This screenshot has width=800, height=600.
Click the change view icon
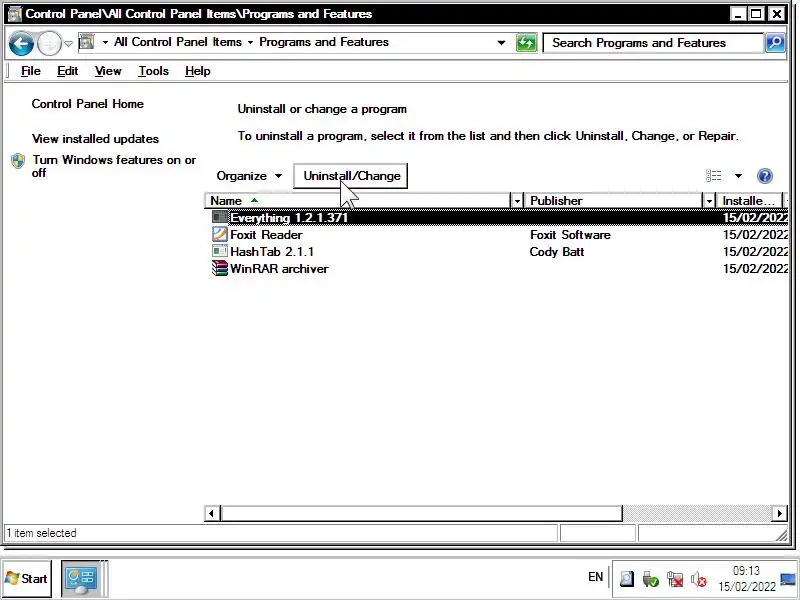pyautogui.click(x=714, y=176)
